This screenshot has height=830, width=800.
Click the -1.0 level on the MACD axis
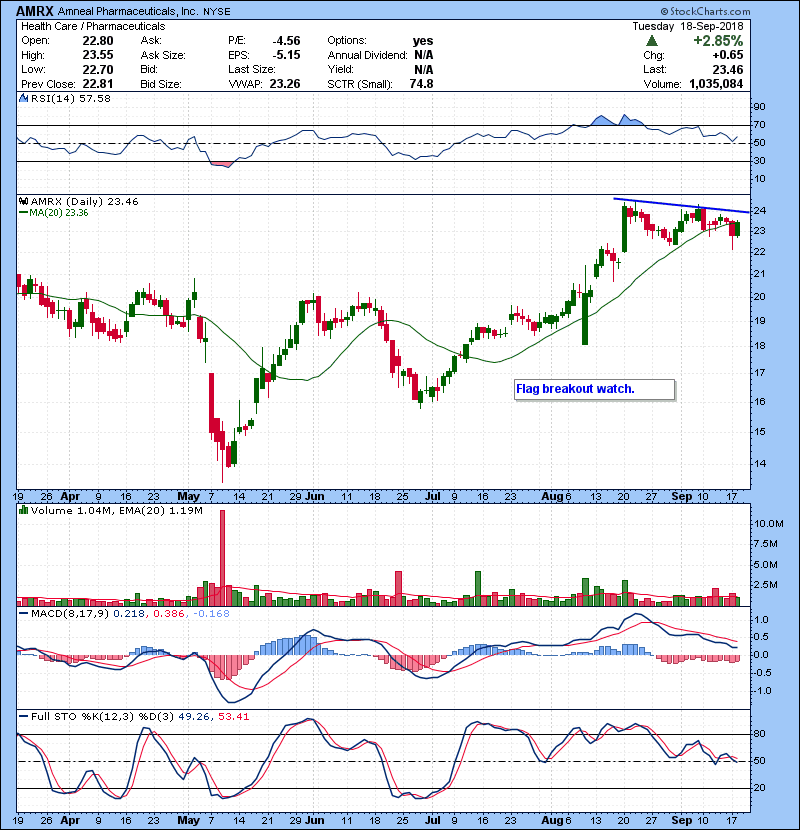pos(762,691)
